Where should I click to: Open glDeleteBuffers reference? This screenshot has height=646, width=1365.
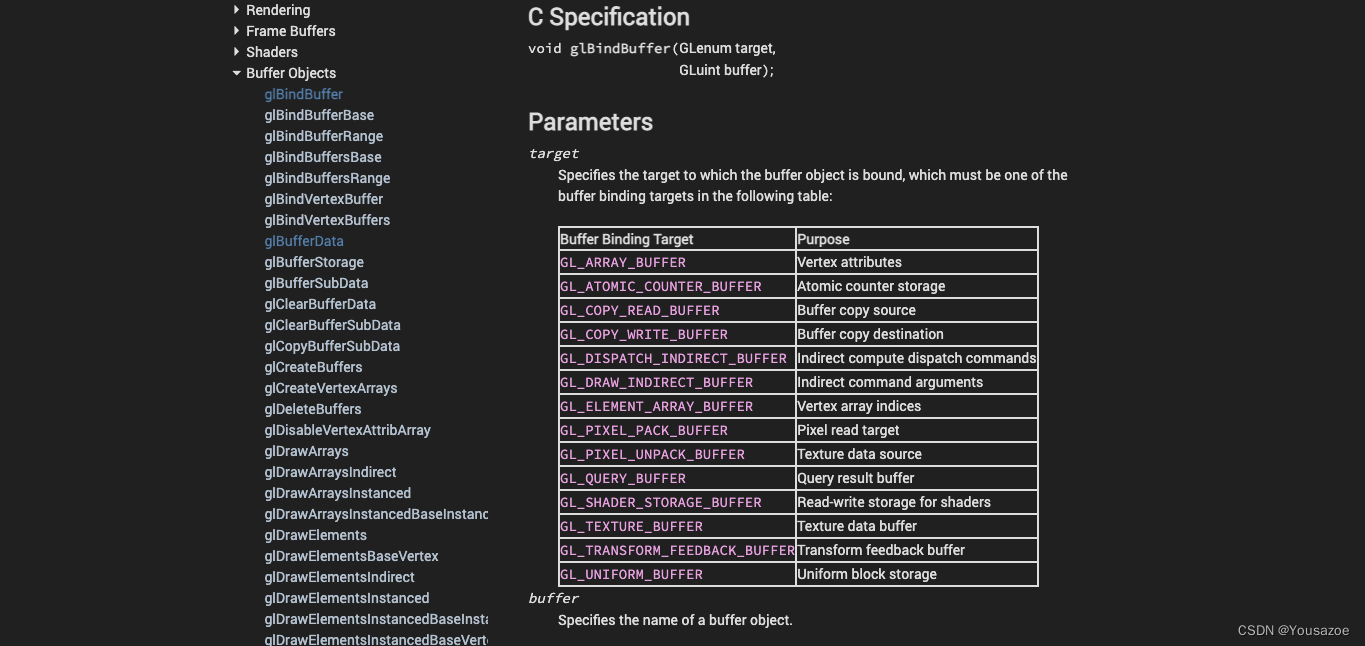(x=313, y=409)
